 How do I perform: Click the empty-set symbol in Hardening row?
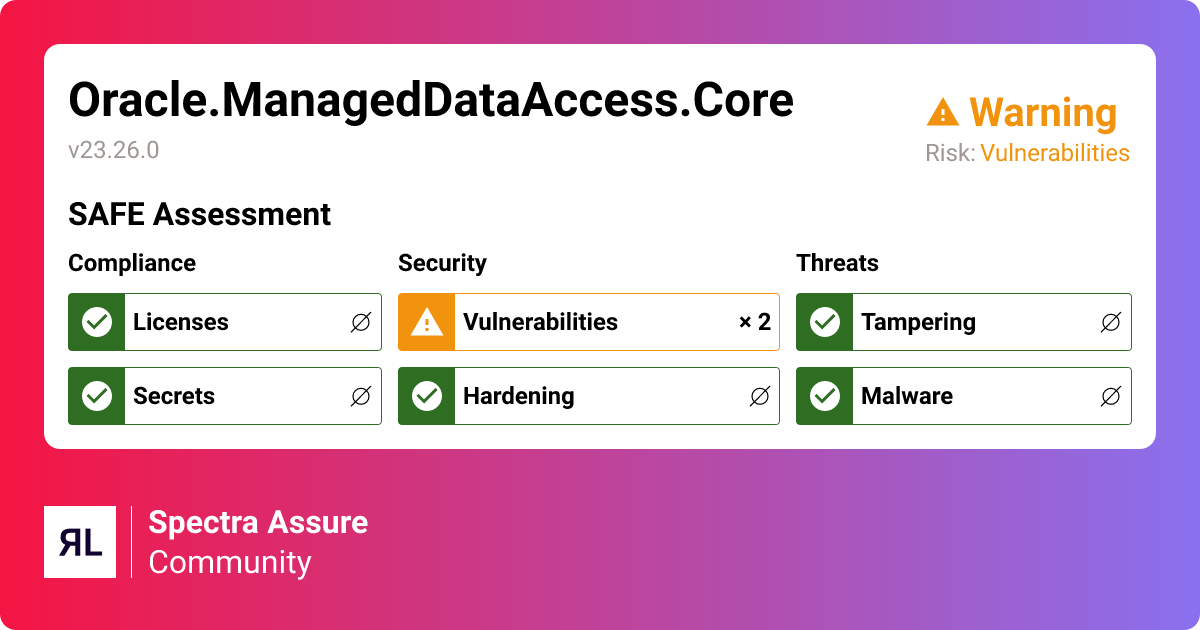click(x=759, y=396)
